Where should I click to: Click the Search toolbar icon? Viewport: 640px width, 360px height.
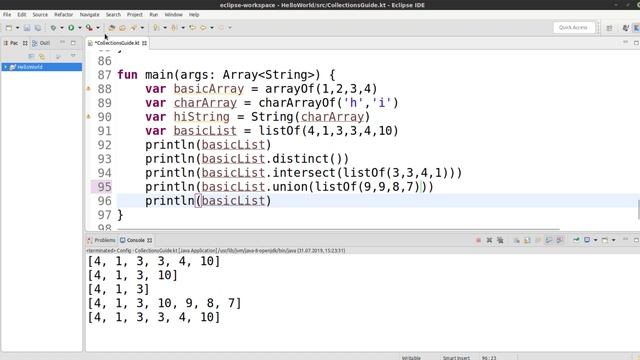click(133, 28)
